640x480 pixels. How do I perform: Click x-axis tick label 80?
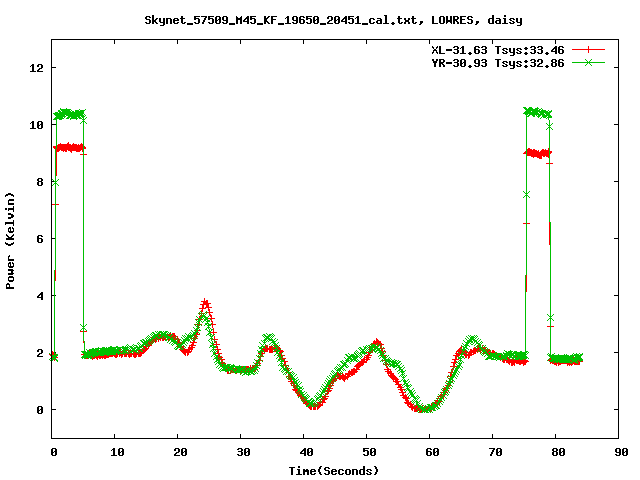coord(558,452)
